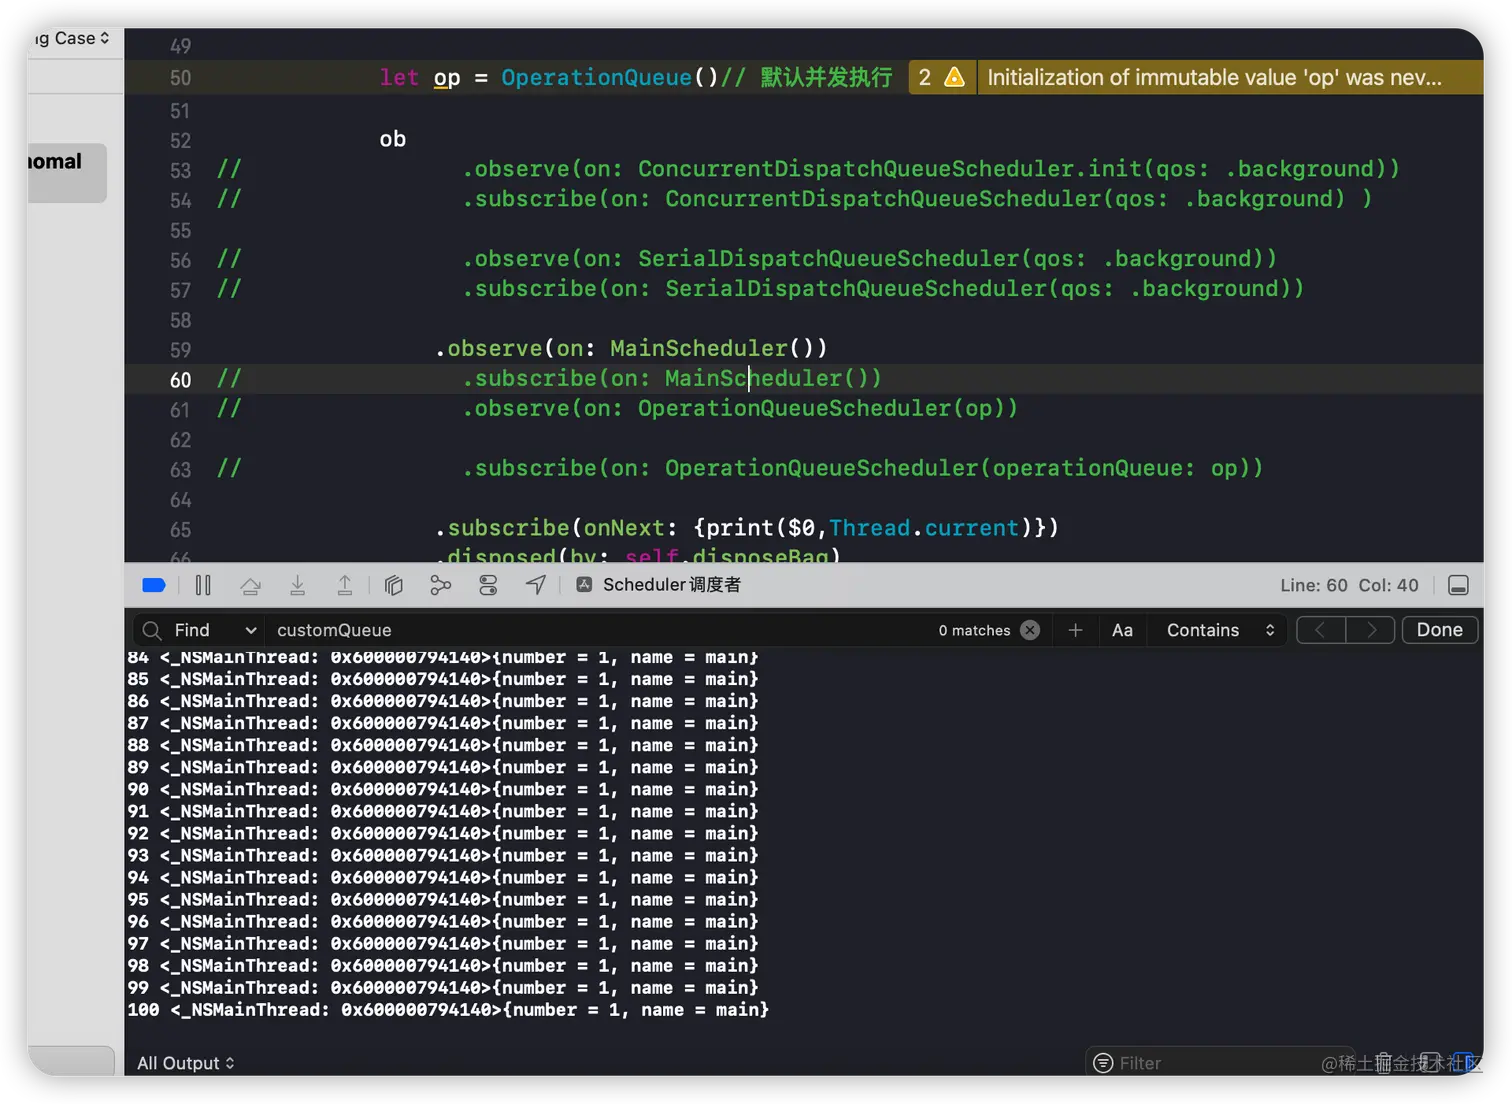Open the Debug View Hierarchy icon
Image resolution: width=1512 pixels, height=1104 pixels.
click(x=393, y=585)
